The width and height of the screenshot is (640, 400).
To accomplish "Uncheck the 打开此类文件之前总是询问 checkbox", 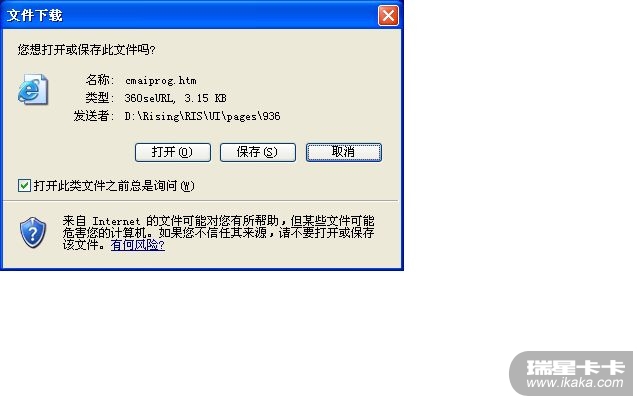I will point(24,186).
